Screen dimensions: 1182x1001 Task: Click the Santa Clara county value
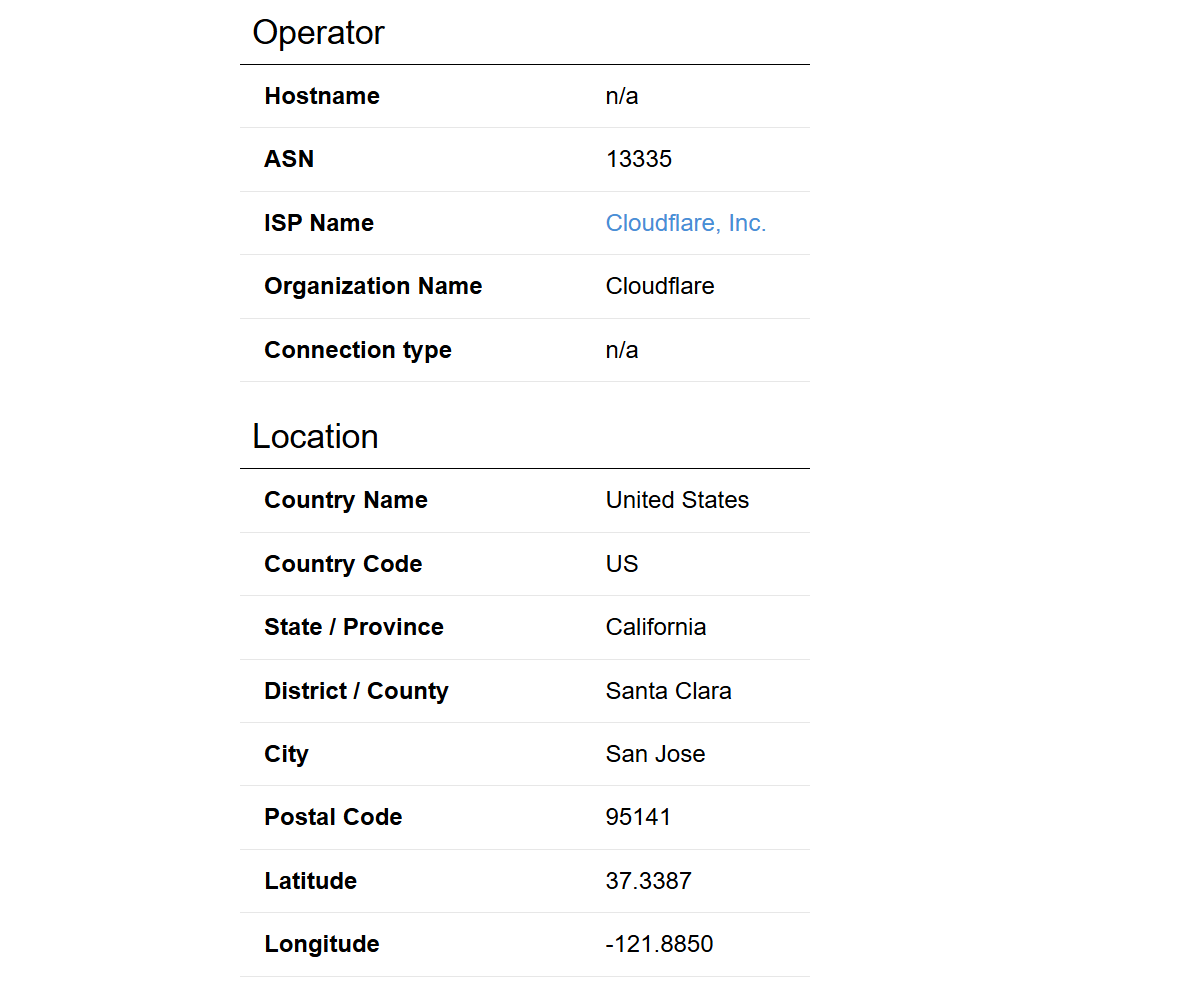[x=669, y=691]
